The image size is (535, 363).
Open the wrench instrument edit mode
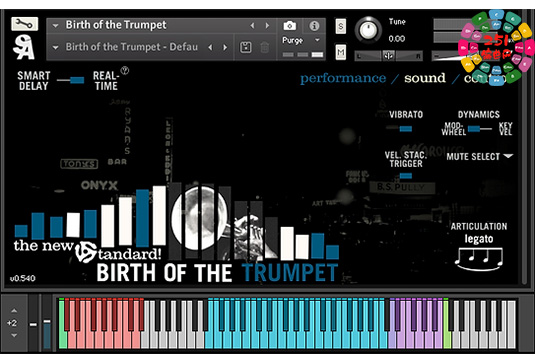click(x=25, y=24)
